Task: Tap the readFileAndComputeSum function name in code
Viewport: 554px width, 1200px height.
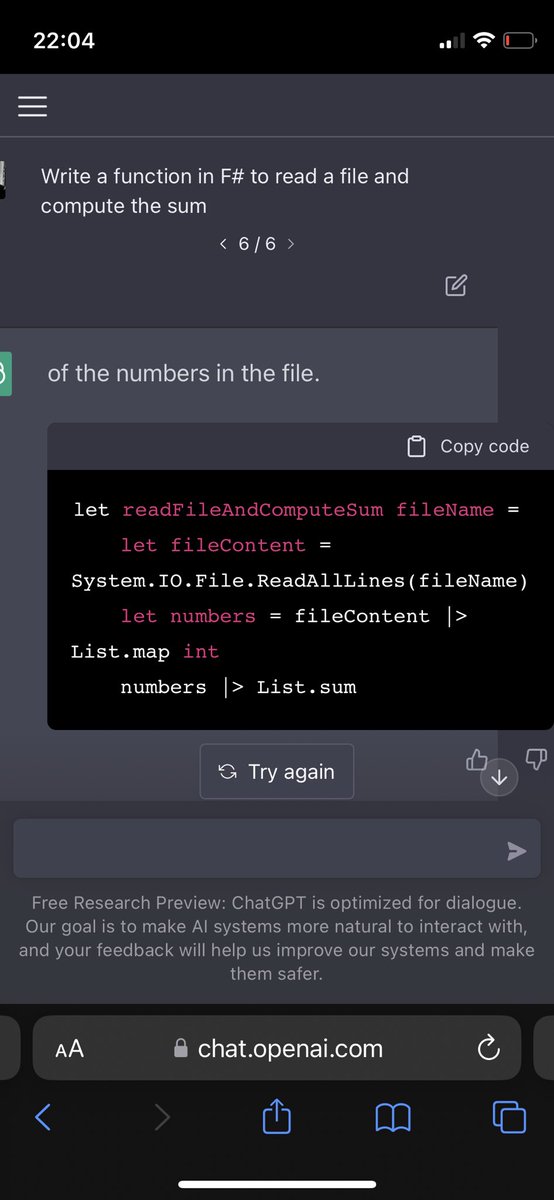Action: coord(252,509)
